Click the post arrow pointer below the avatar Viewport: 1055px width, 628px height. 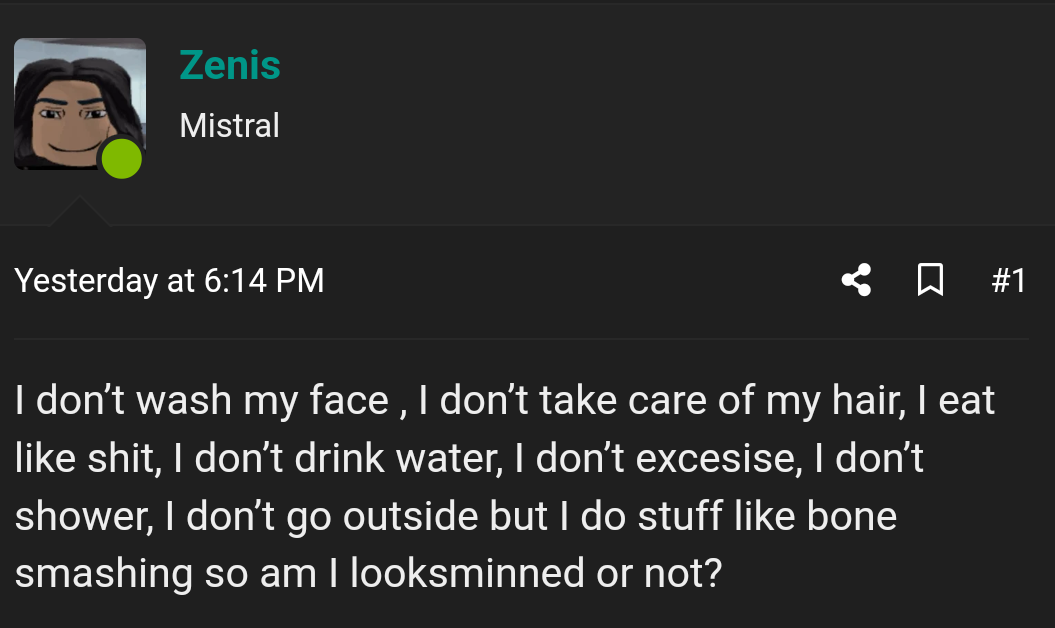(x=78, y=212)
